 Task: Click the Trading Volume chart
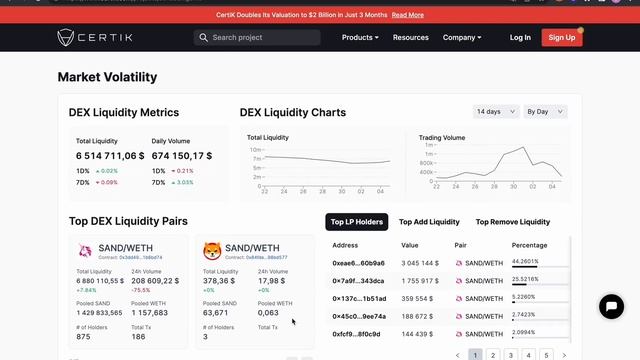pyautogui.click(x=494, y=165)
